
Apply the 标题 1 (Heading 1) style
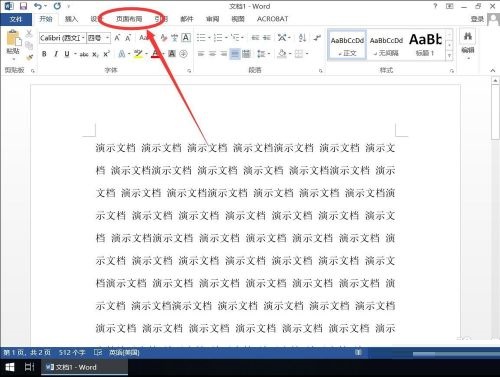point(425,45)
